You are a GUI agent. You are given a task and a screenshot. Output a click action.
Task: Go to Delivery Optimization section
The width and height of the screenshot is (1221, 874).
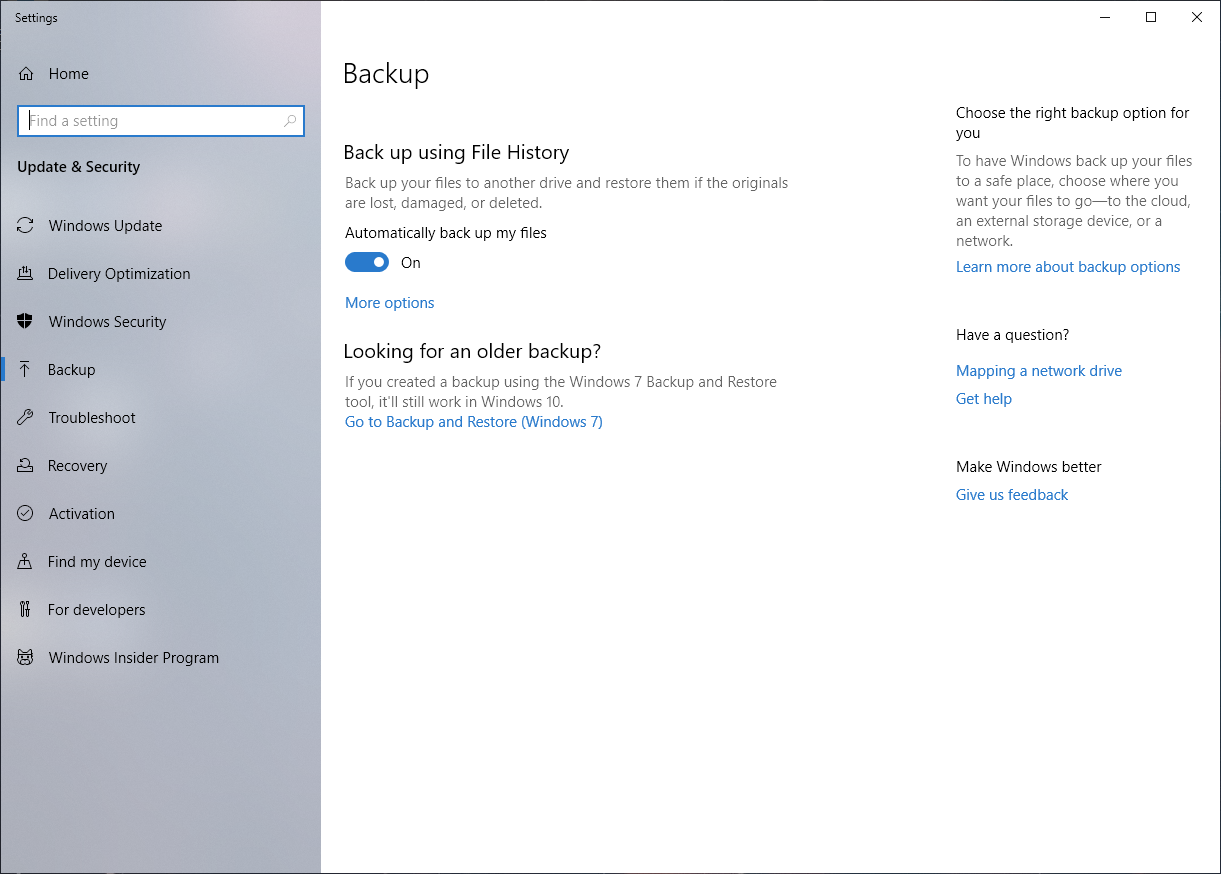coord(160,274)
